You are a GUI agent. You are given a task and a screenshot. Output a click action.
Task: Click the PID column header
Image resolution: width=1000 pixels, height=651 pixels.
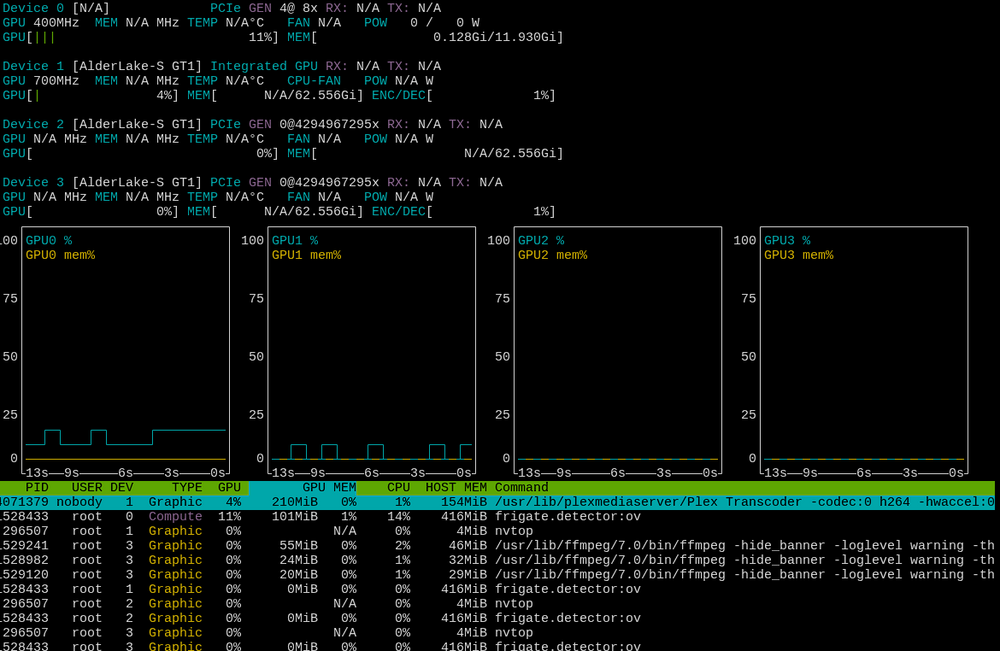coord(37,487)
